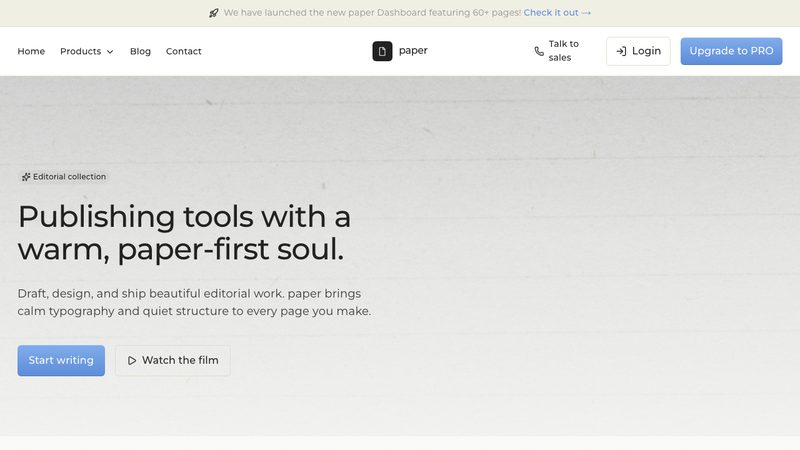Click the paper brand name text
Viewport: 800px width, 450px height.
[x=413, y=51]
